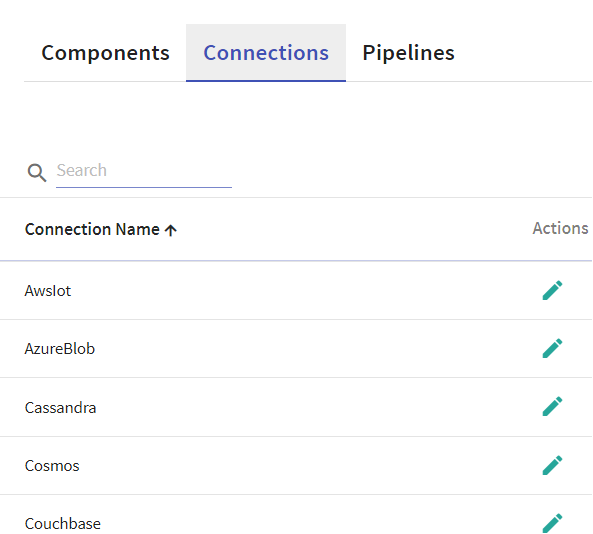Open the Pipelines tab

tap(408, 53)
